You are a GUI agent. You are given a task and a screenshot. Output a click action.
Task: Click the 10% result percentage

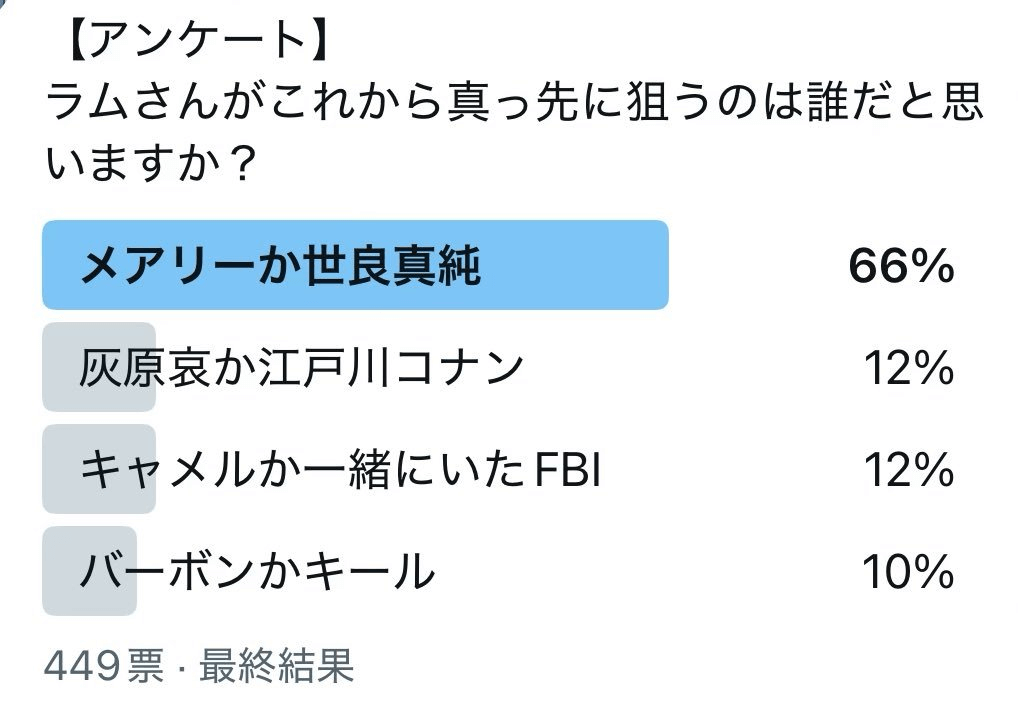coord(907,573)
